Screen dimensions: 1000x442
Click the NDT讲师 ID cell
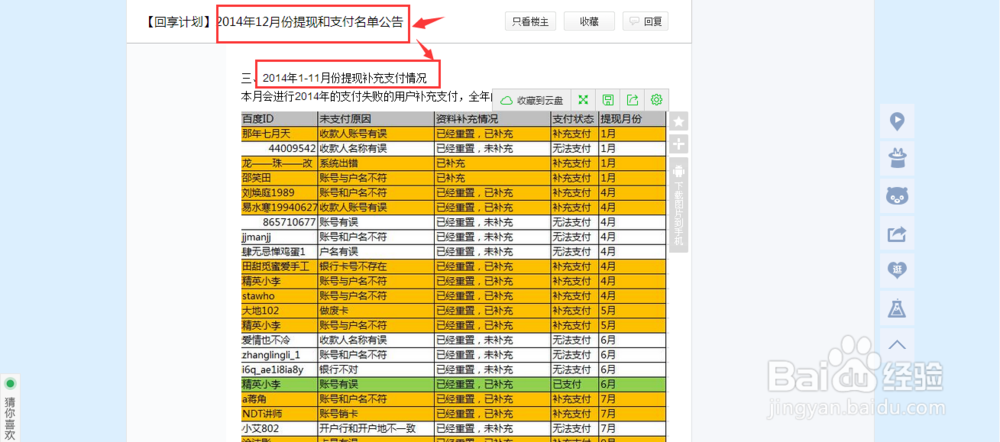point(279,414)
